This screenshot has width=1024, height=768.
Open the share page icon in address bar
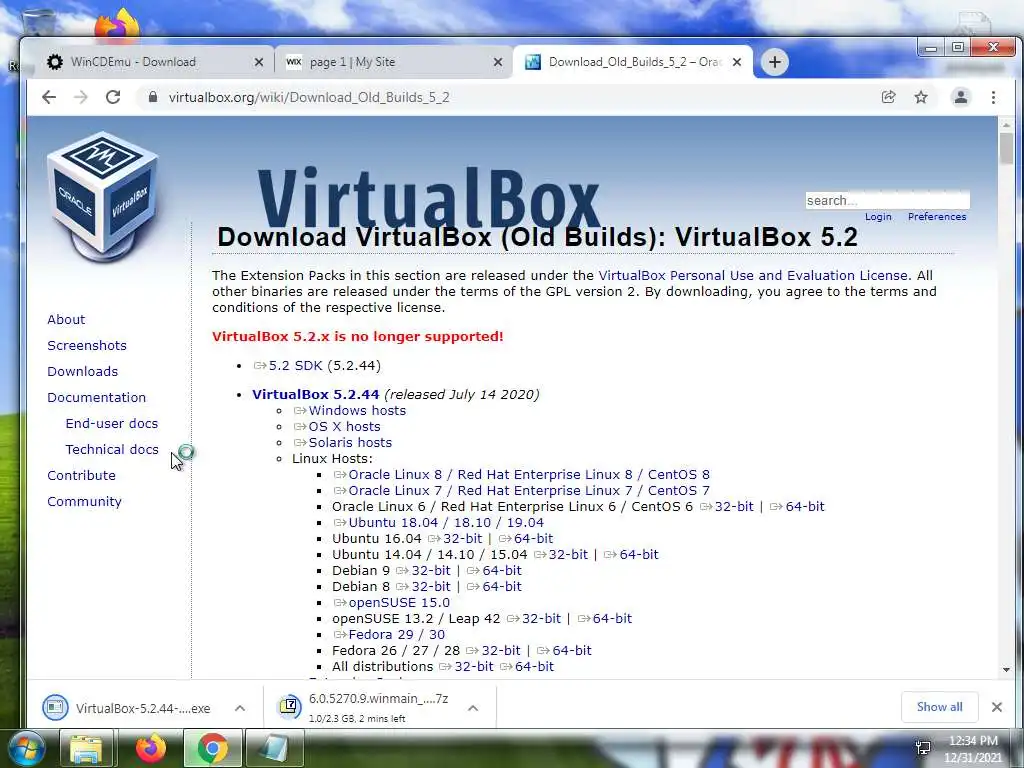point(888,97)
